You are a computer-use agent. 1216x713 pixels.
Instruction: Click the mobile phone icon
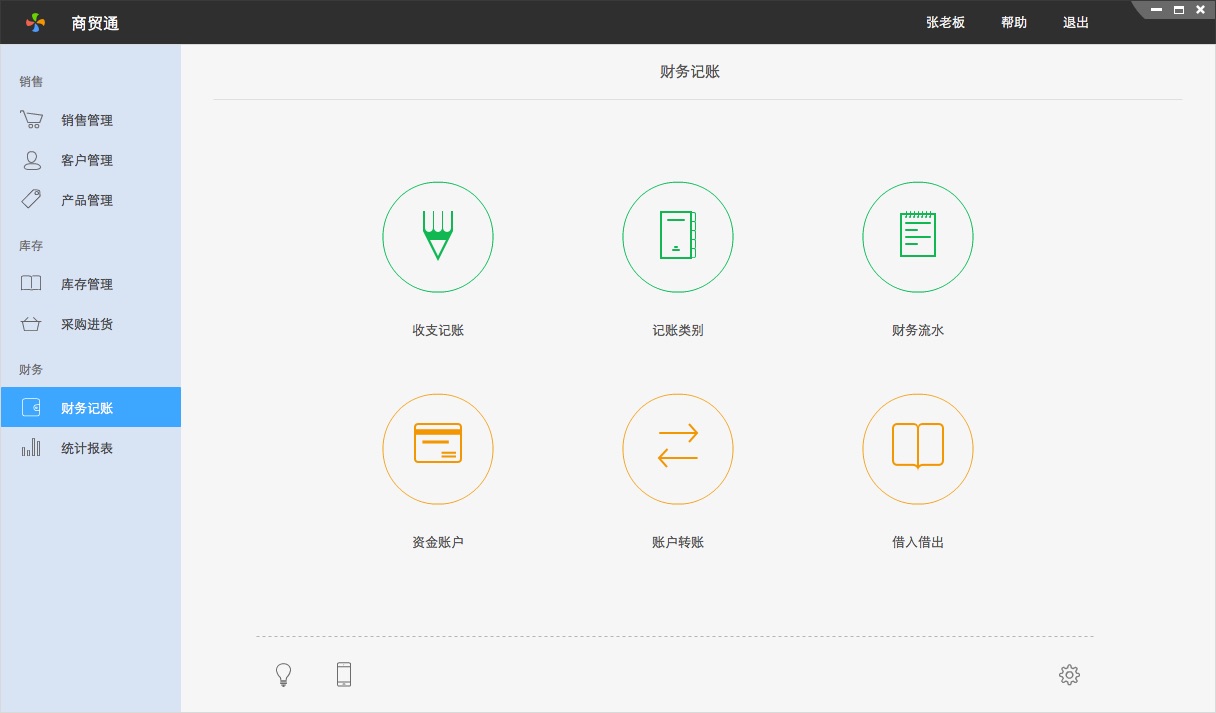click(x=343, y=675)
